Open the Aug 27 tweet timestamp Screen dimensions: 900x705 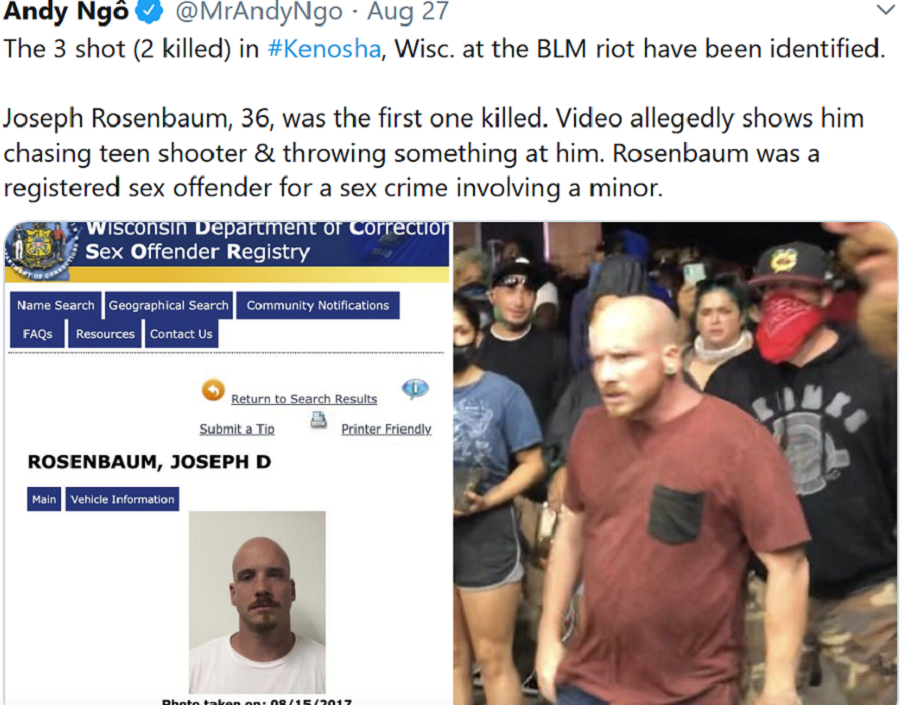408,11
